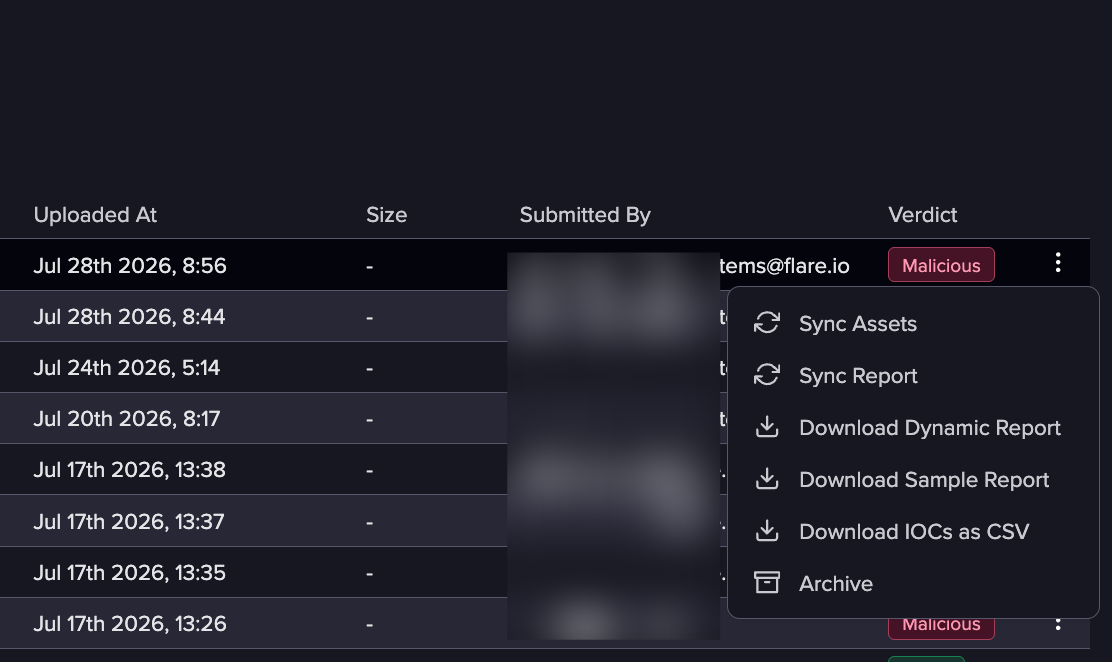Select Download Dynamic Report menu entry
Image resolution: width=1112 pixels, height=662 pixels.
pyautogui.click(x=913, y=428)
